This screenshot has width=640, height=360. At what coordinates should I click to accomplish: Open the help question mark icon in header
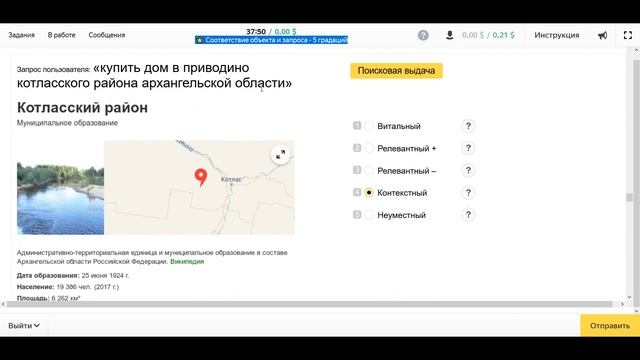pos(423,35)
